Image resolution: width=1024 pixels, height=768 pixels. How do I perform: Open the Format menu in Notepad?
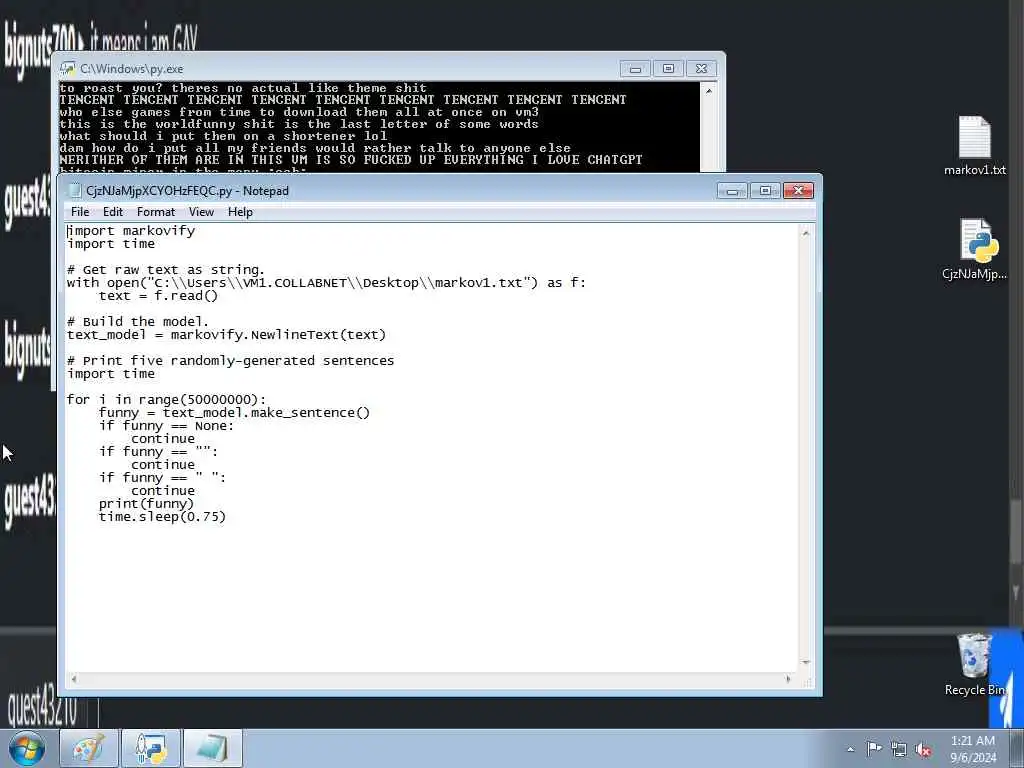(155, 212)
